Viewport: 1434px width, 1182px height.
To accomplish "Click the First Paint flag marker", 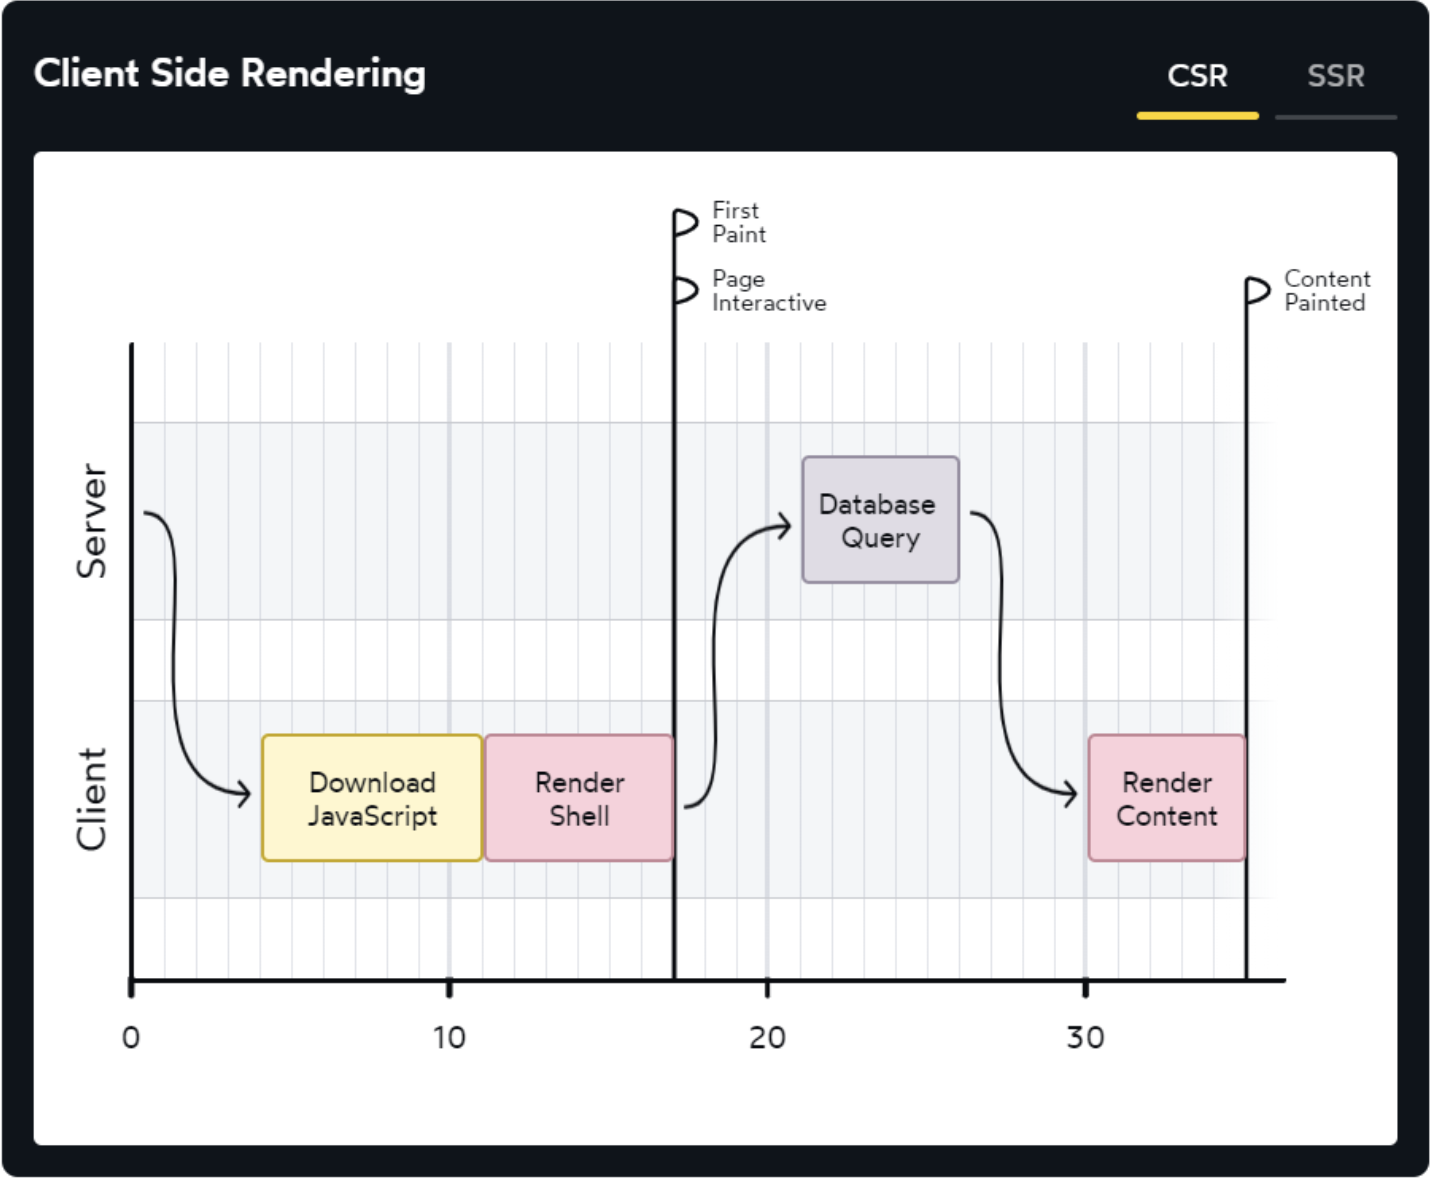I will (687, 223).
